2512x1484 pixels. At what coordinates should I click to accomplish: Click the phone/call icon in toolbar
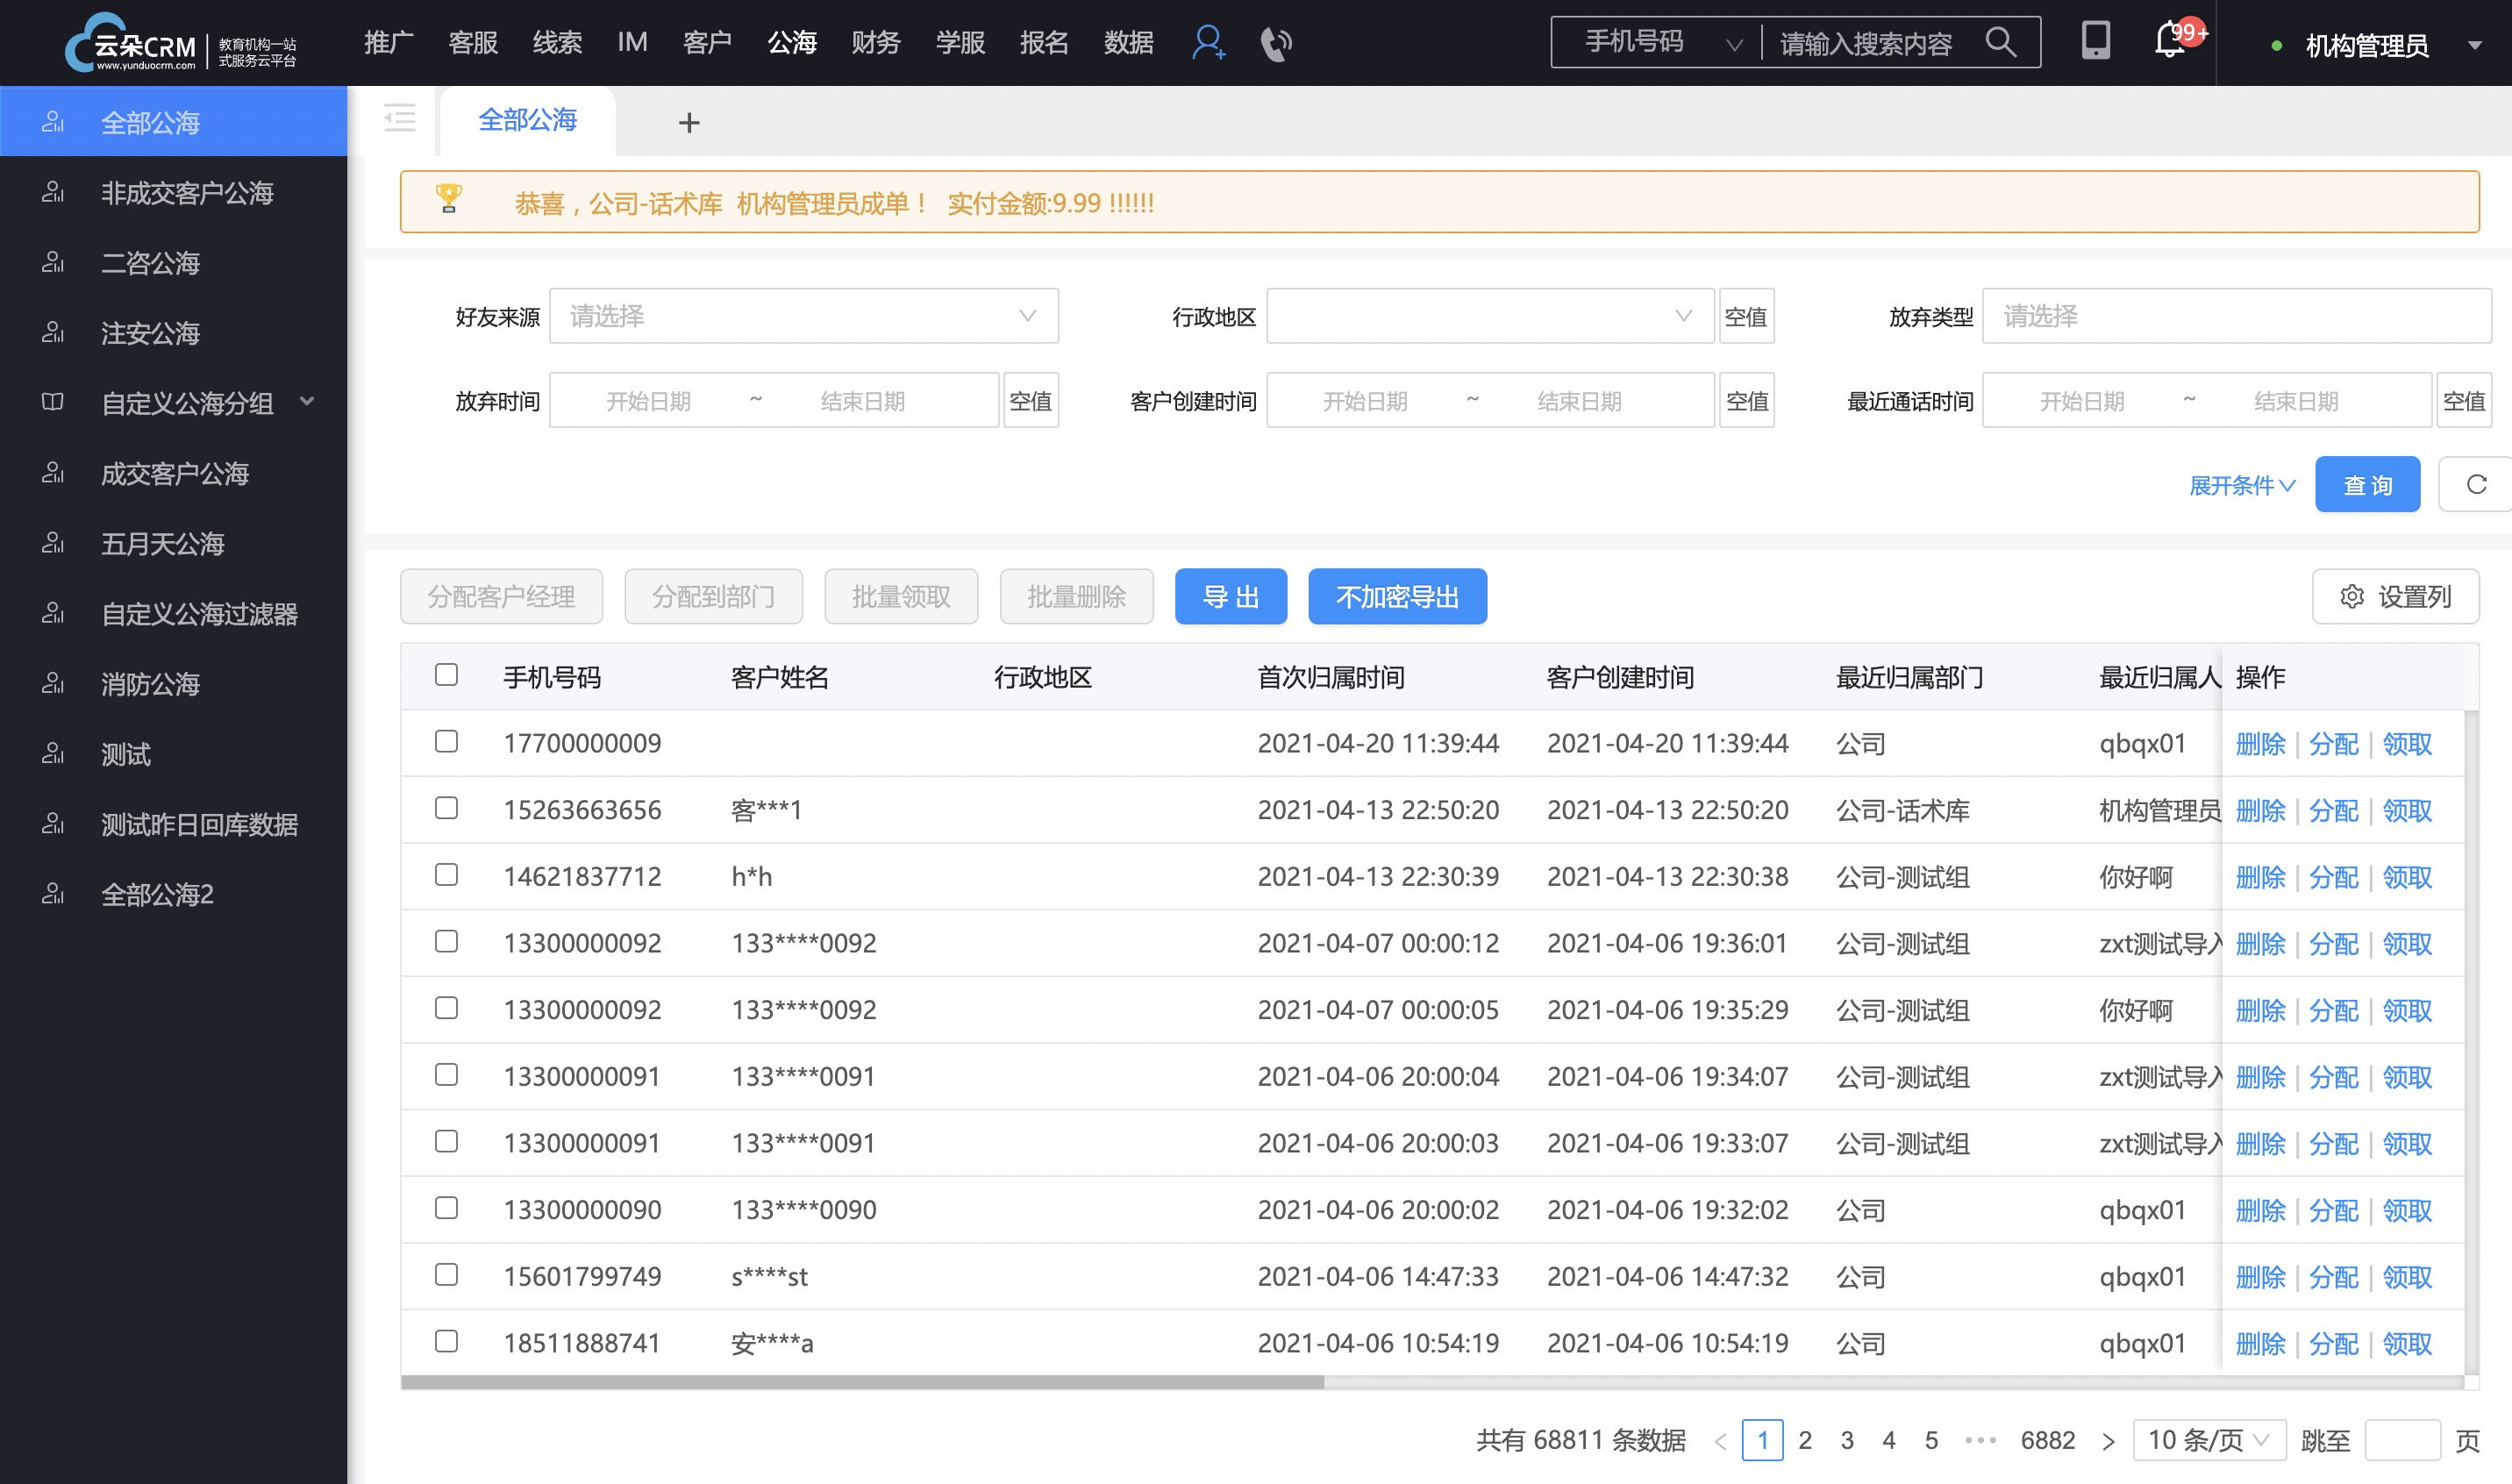coord(1275,42)
